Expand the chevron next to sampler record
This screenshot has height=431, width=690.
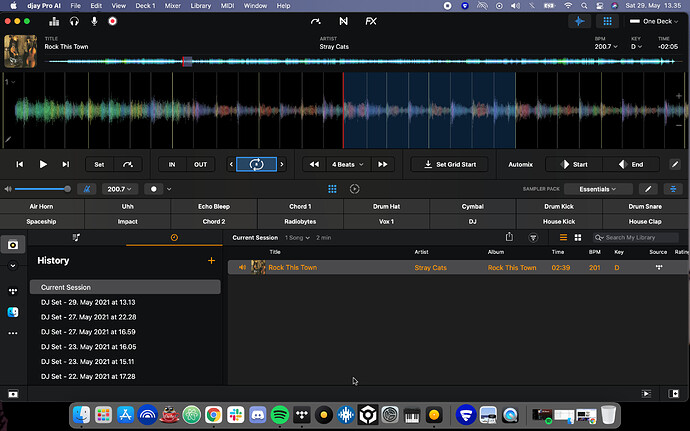click(x=169, y=189)
